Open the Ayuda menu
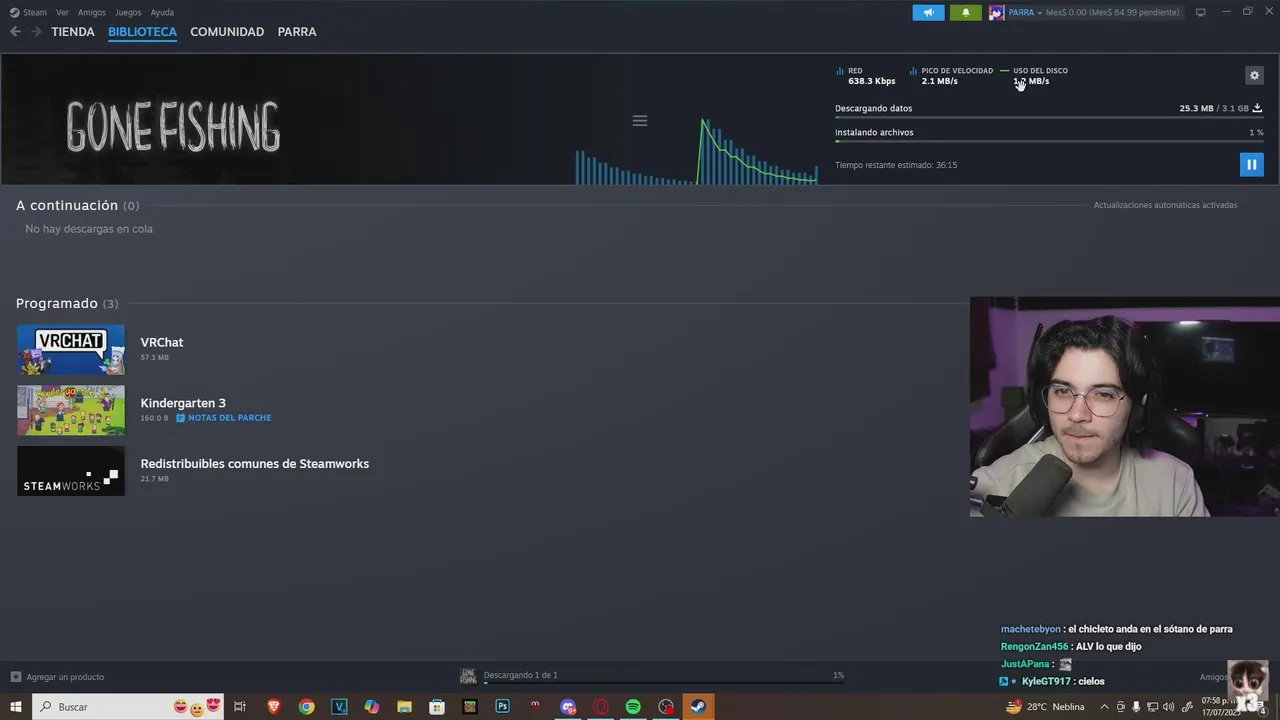Screen dimensions: 1280x720 [x=162, y=12]
